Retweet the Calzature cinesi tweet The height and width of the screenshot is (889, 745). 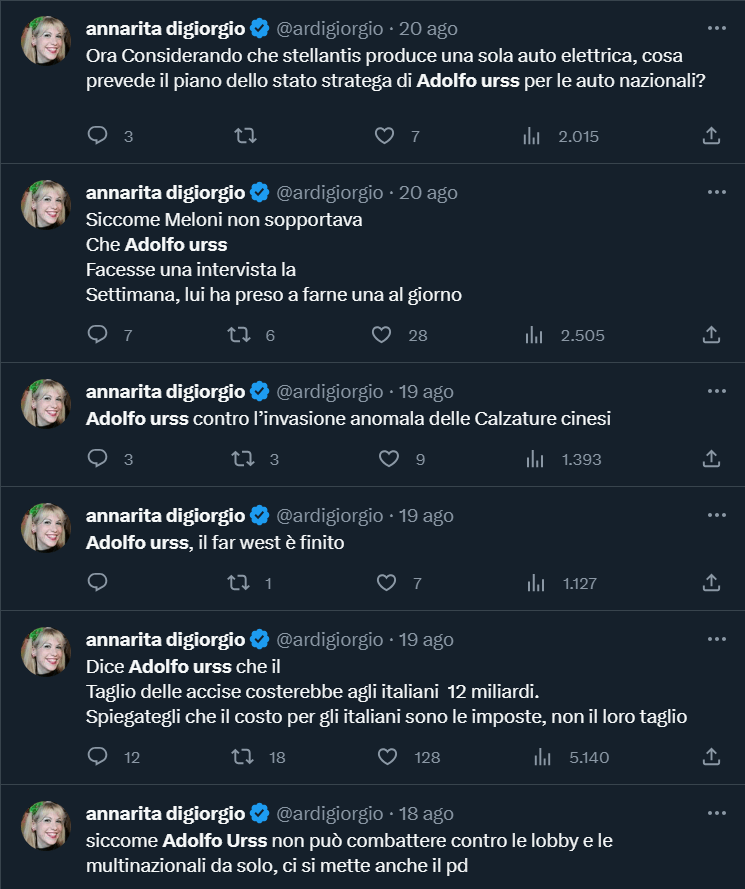[243, 459]
